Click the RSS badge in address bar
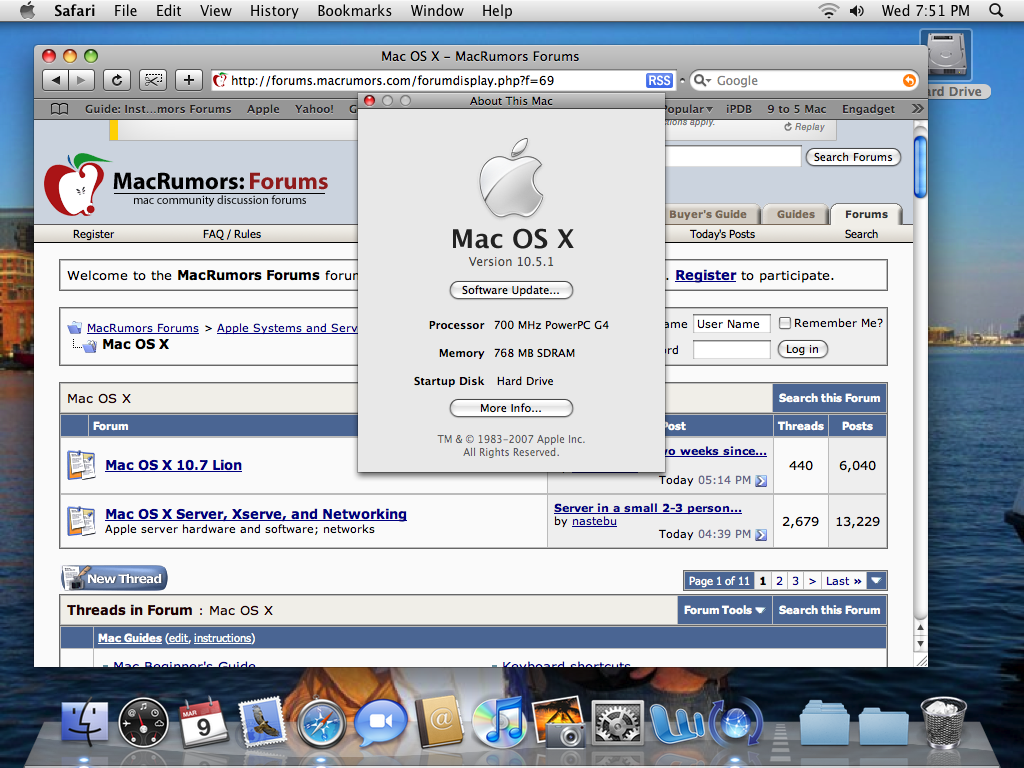Viewport: 1024px width, 768px height. point(659,80)
